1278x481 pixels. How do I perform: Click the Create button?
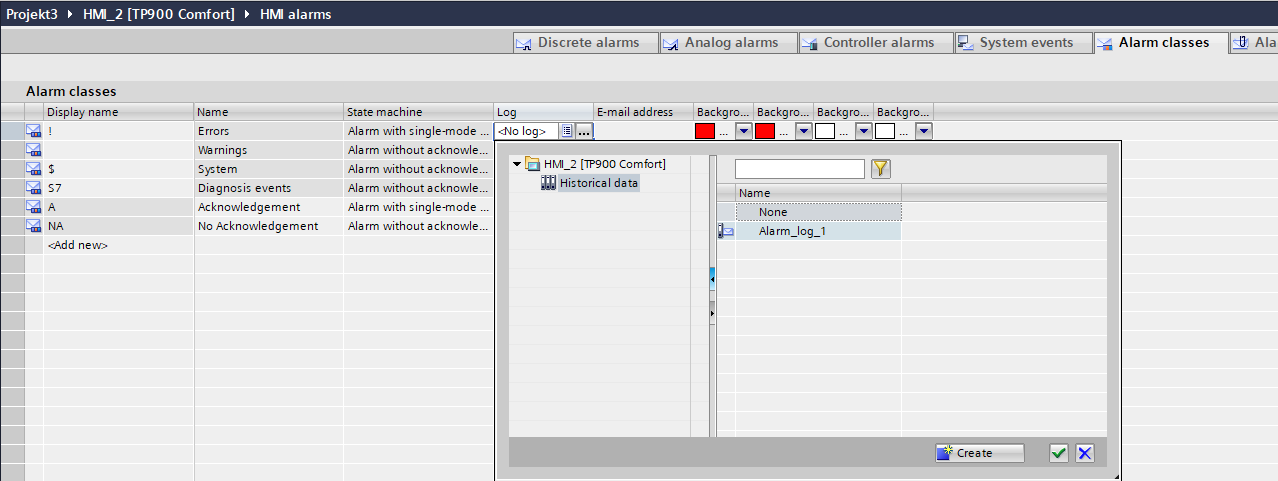click(x=980, y=453)
